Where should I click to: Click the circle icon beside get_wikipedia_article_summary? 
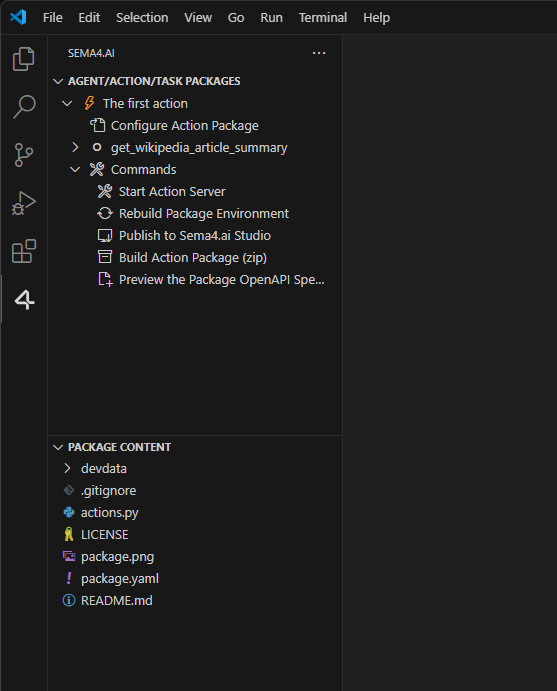(x=97, y=147)
